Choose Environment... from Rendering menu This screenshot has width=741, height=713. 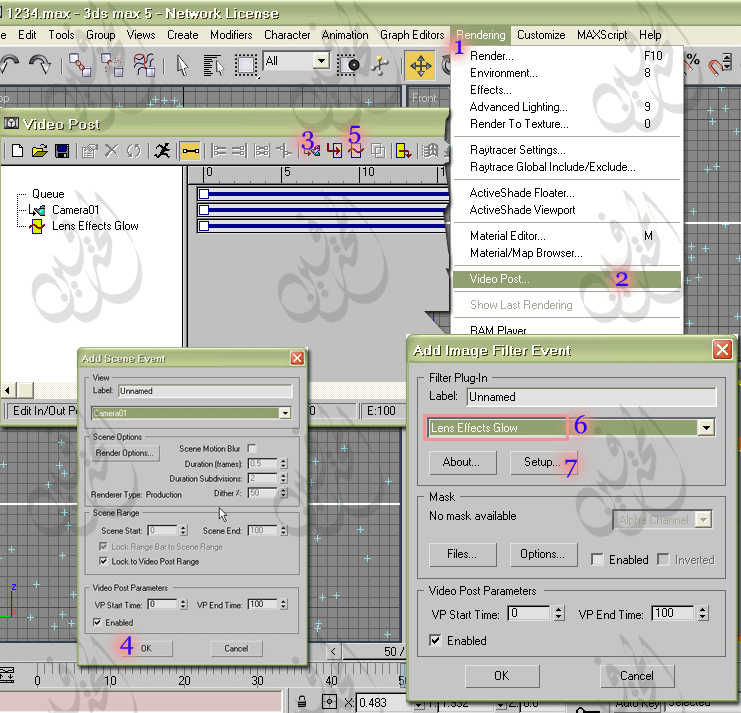click(x=567, y=73)
